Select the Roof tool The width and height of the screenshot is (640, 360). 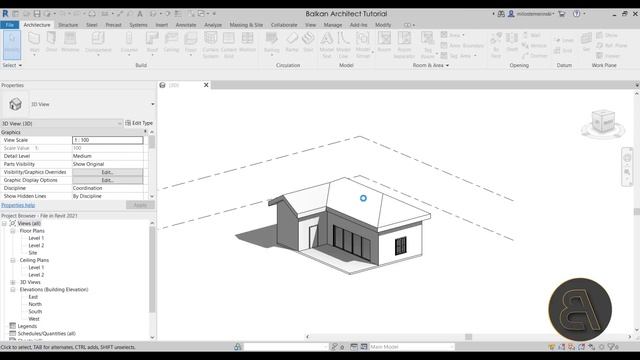152,43
